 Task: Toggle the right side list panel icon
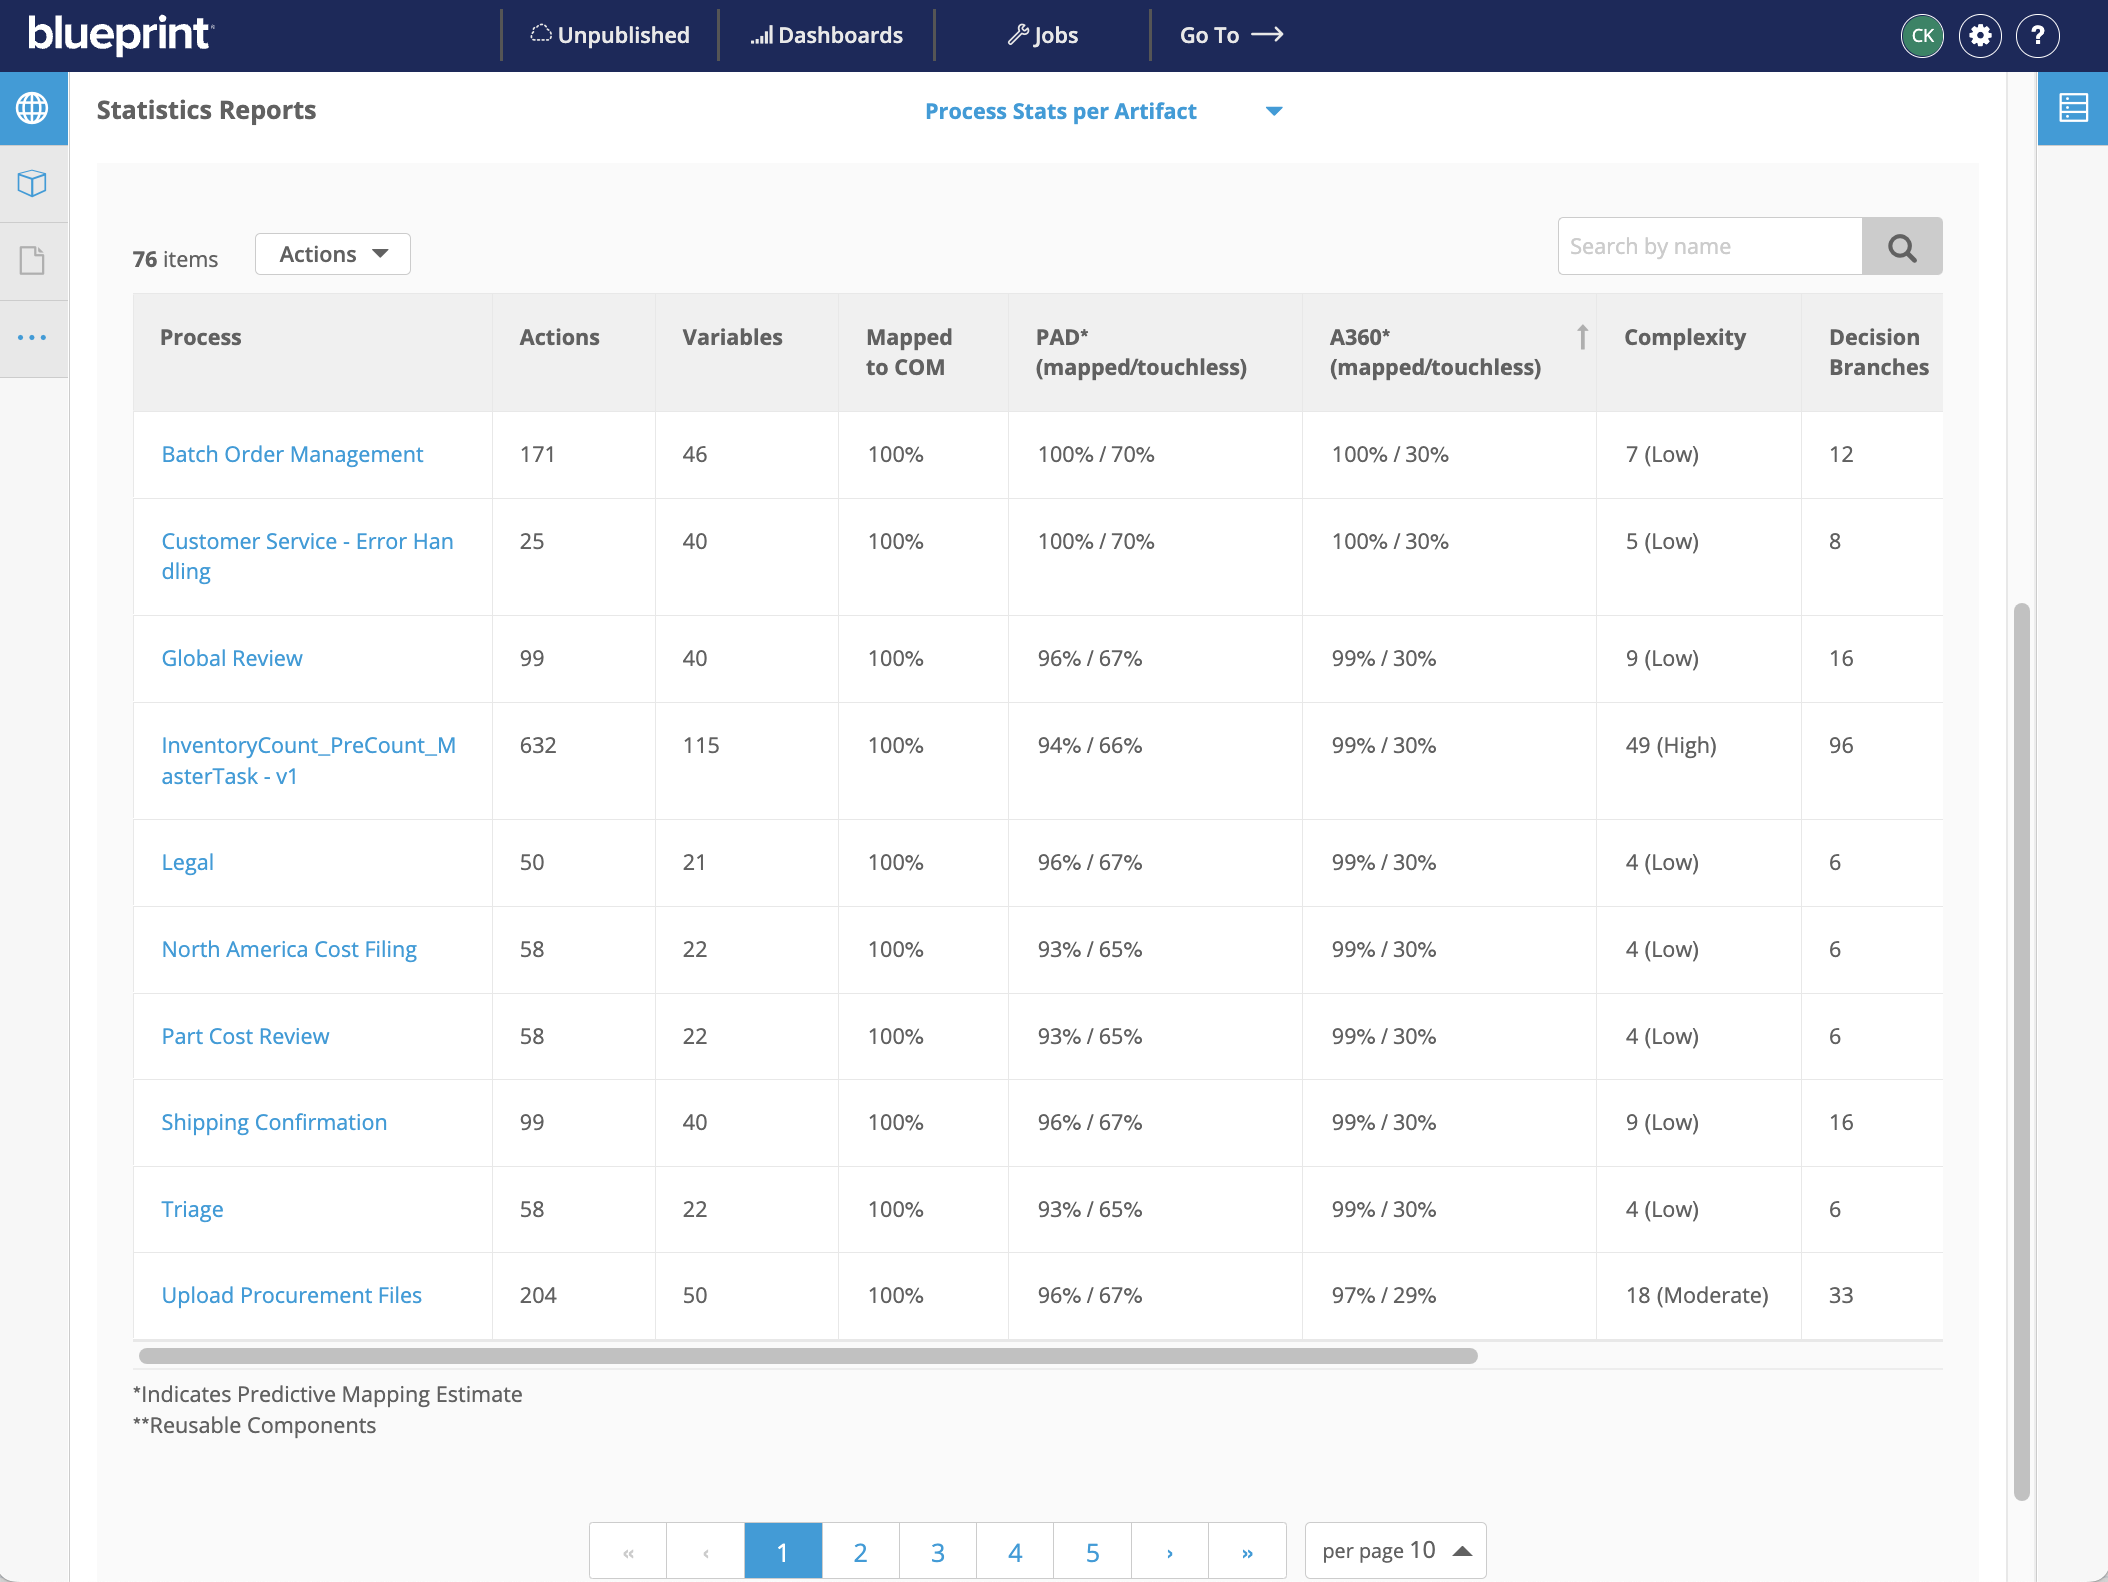click(2073, 108)
